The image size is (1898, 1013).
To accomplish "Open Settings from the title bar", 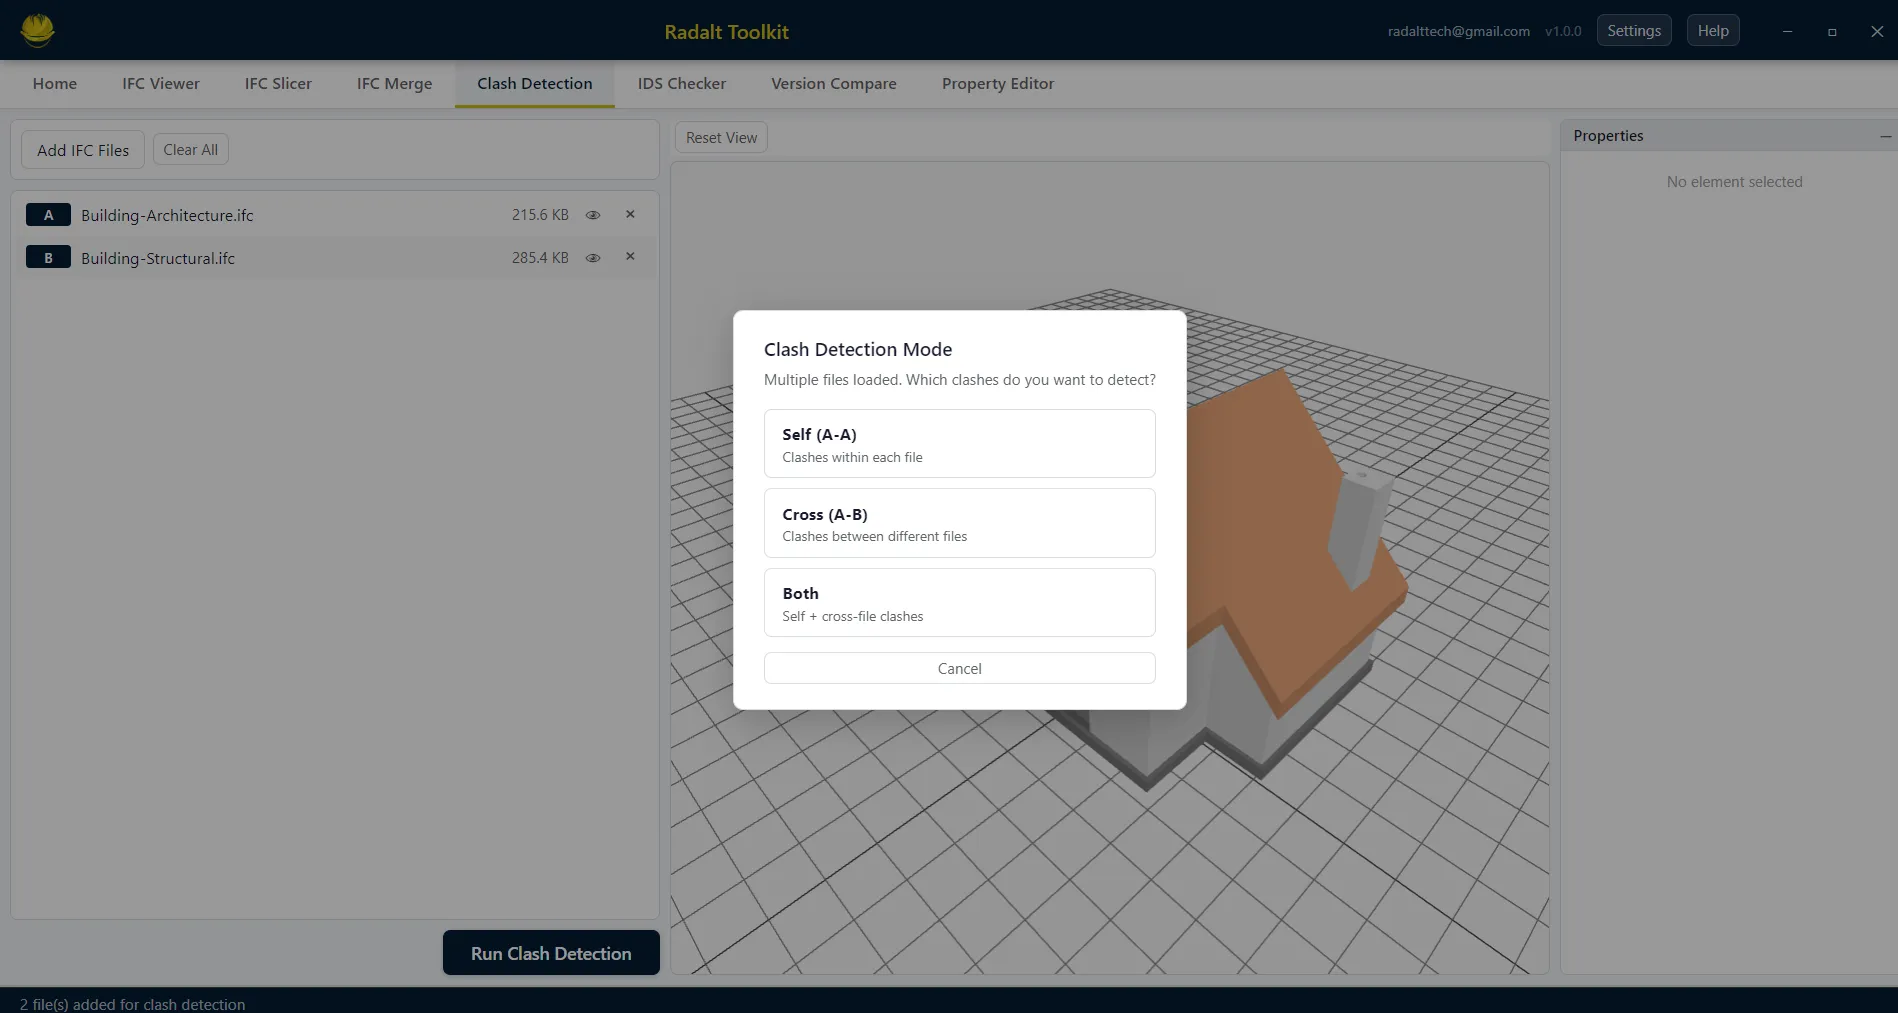I will pyautogui.click(x=1633, y=30).
